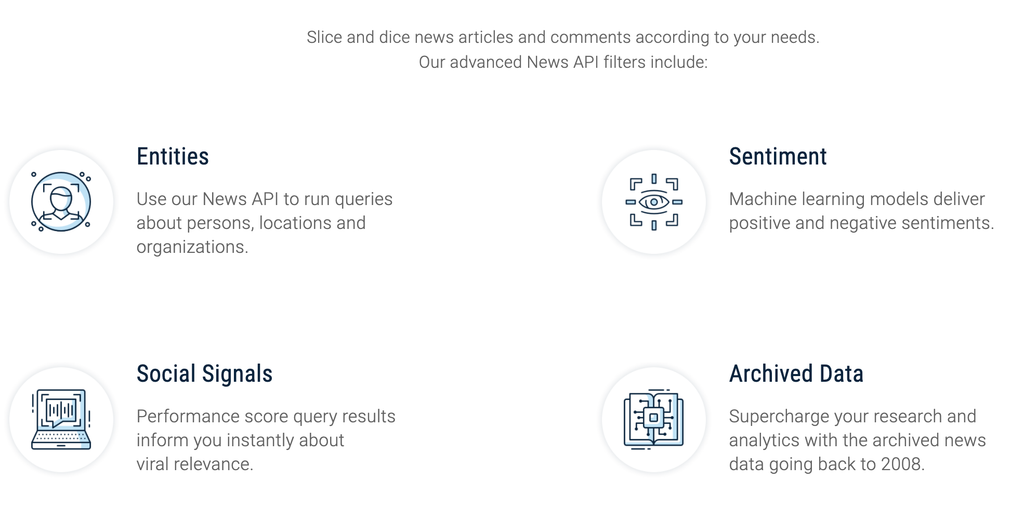Select the Sentiment heading

(778, 157)
